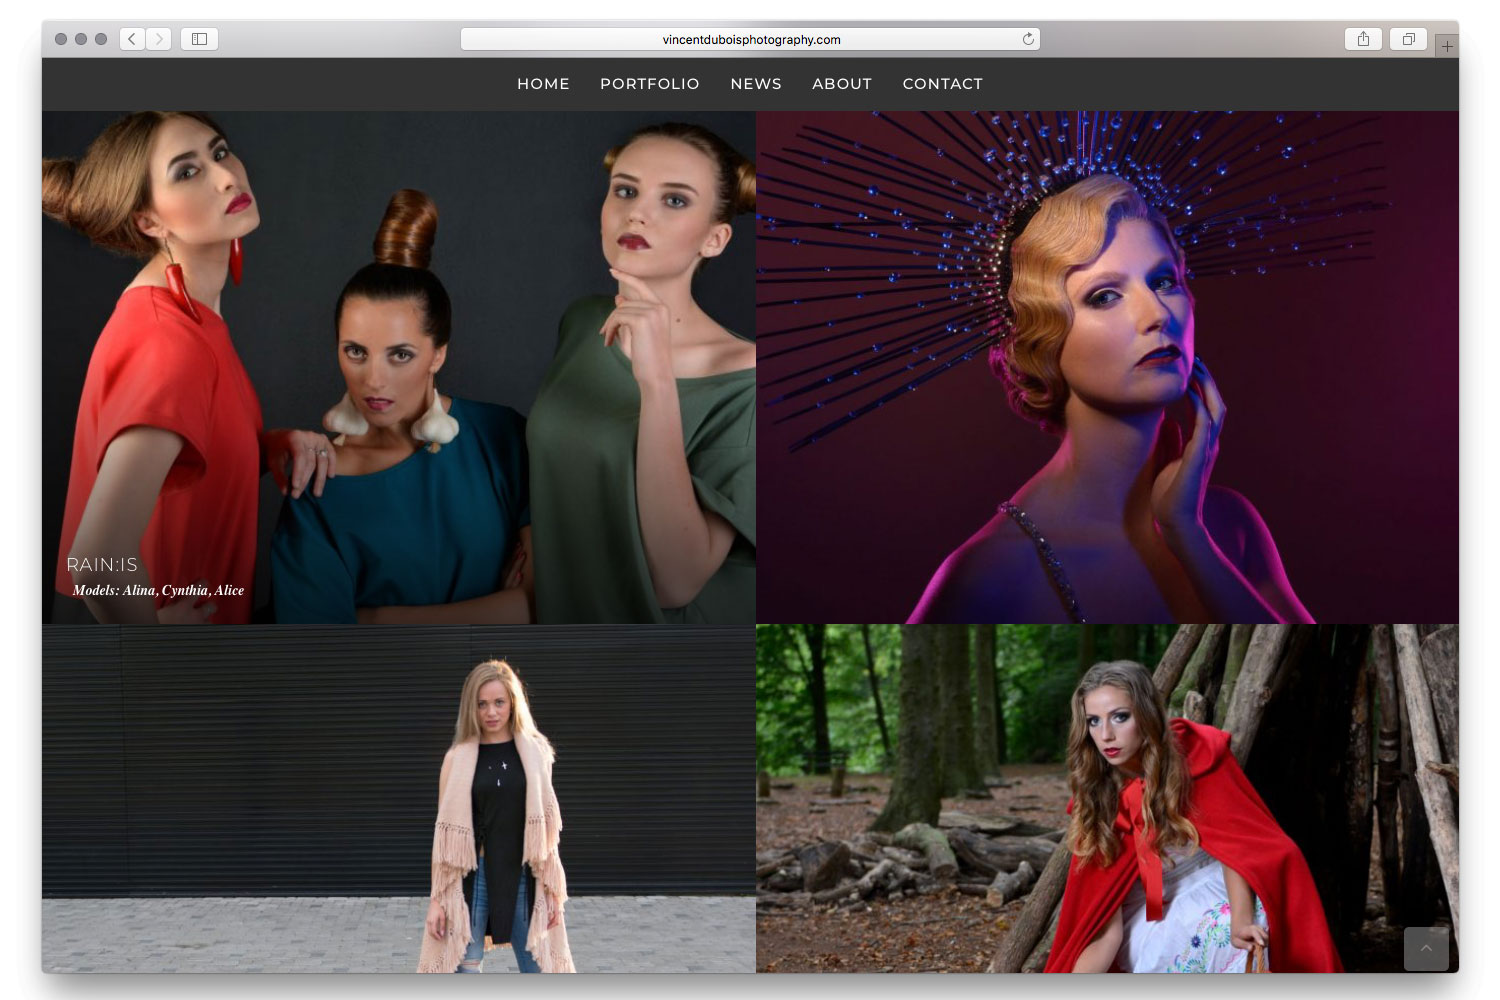Add a new tab with plus button

(1447, 46)
